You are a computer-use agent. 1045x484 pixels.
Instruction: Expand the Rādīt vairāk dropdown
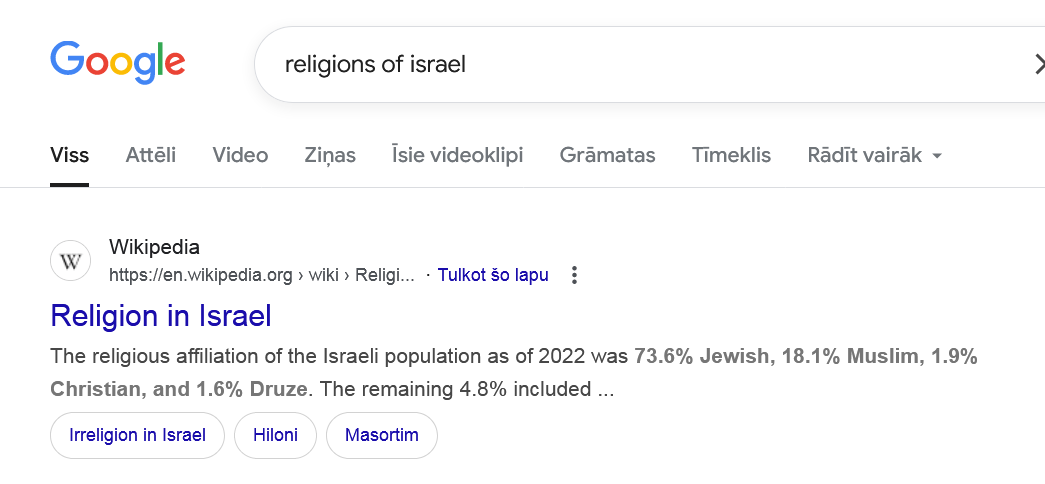point(875,155)
